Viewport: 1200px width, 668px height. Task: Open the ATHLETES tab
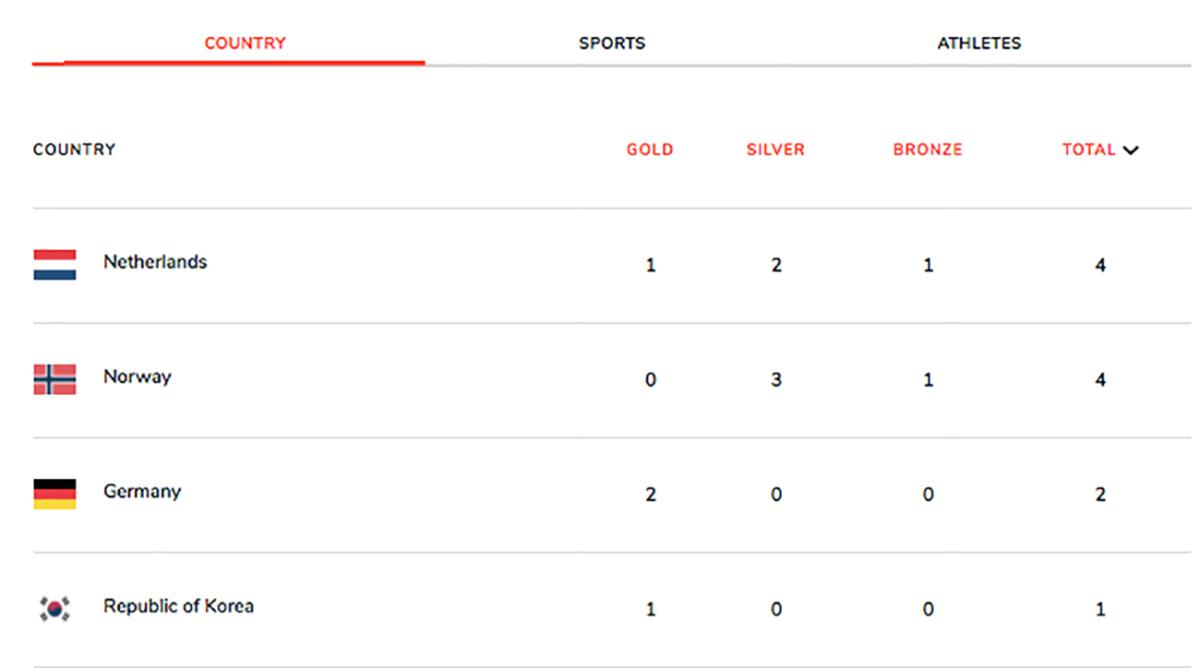pyautogui.click(x=979, y=43)
